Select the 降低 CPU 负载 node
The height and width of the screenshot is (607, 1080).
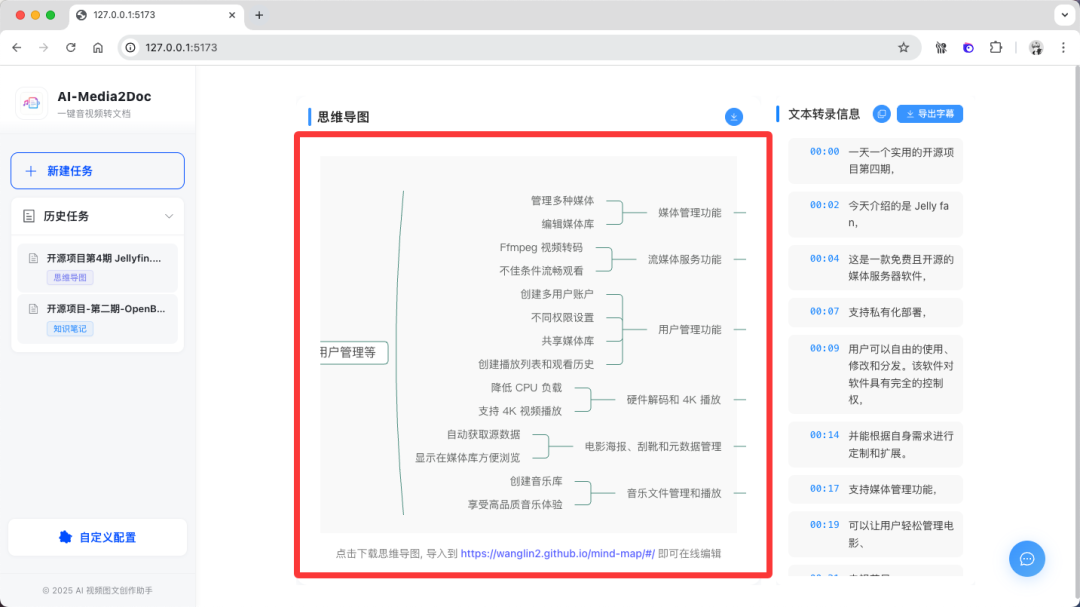(526, 388)
